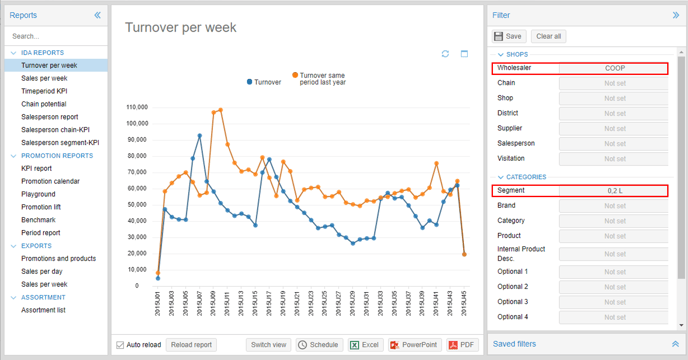Collapse the Reports panel with the double chevron

[x=97, y=15]
